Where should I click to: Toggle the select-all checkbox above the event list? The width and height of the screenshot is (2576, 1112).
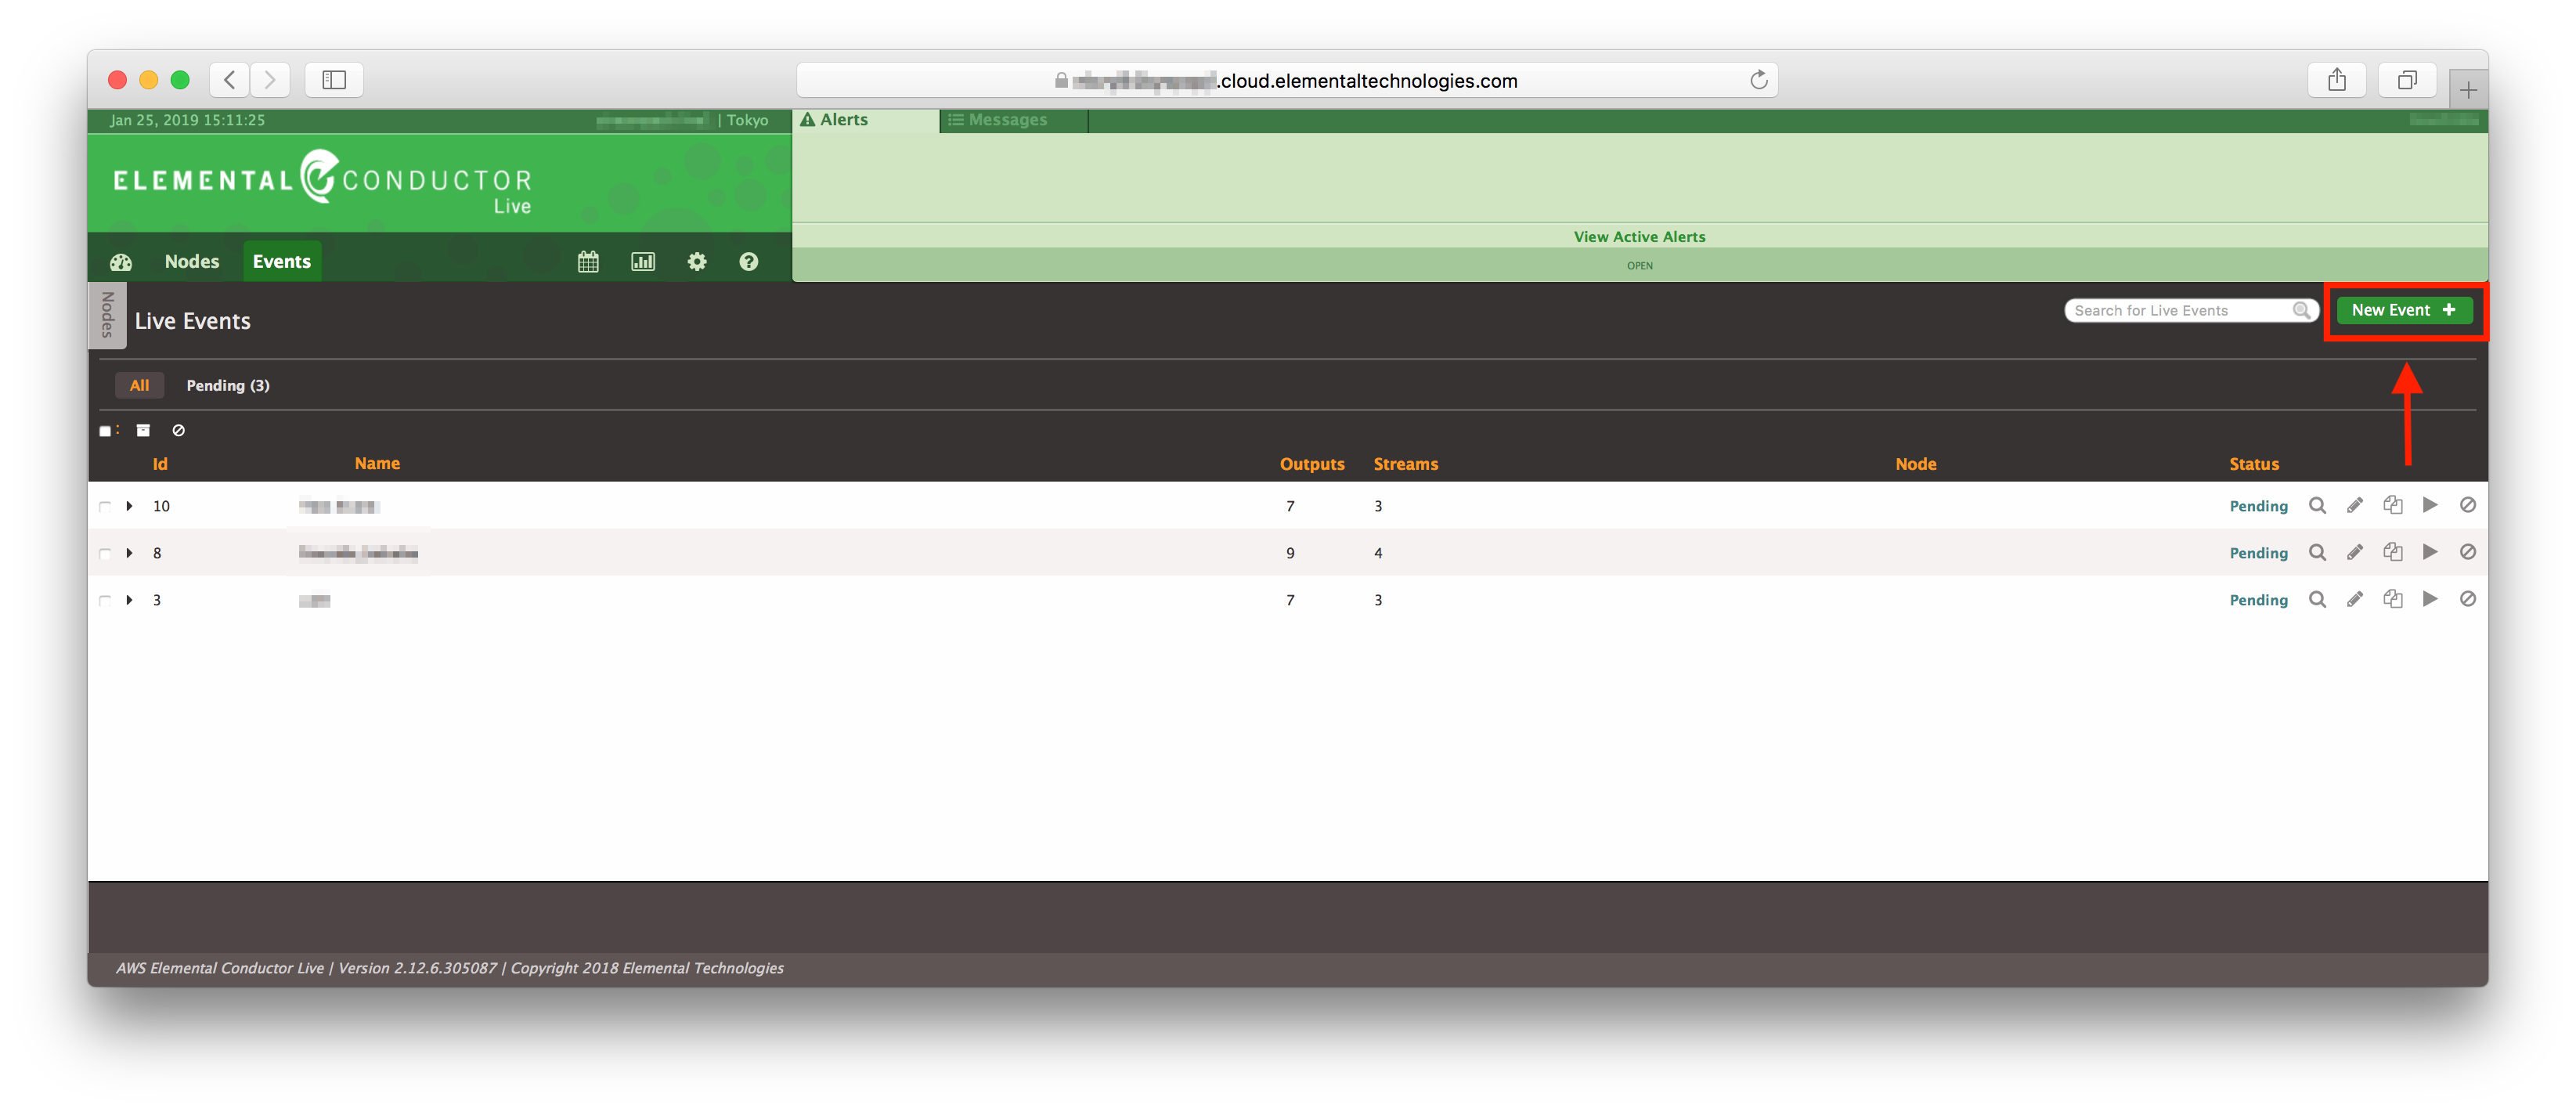(105, 430)
